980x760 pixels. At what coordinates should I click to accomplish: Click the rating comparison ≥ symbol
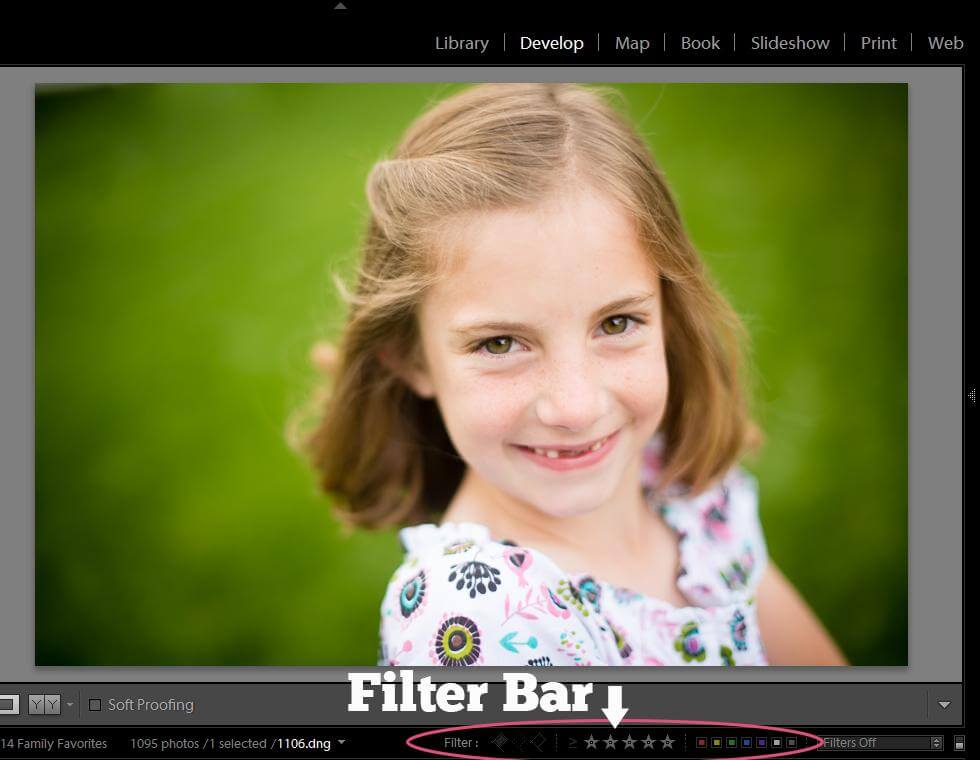[x=572, y=743]
